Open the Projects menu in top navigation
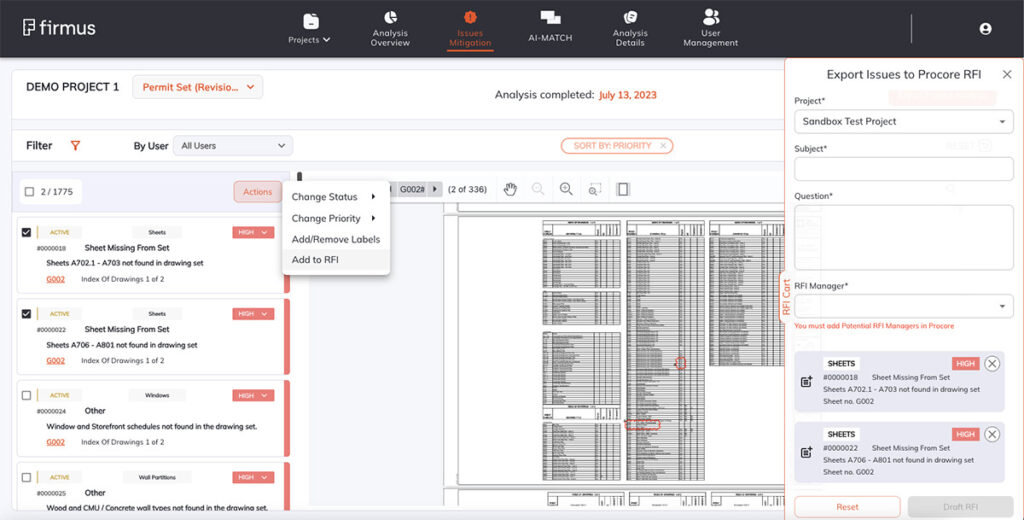Screen dimensions: 1024x520 pyautogui.click(x=310, y=29)
